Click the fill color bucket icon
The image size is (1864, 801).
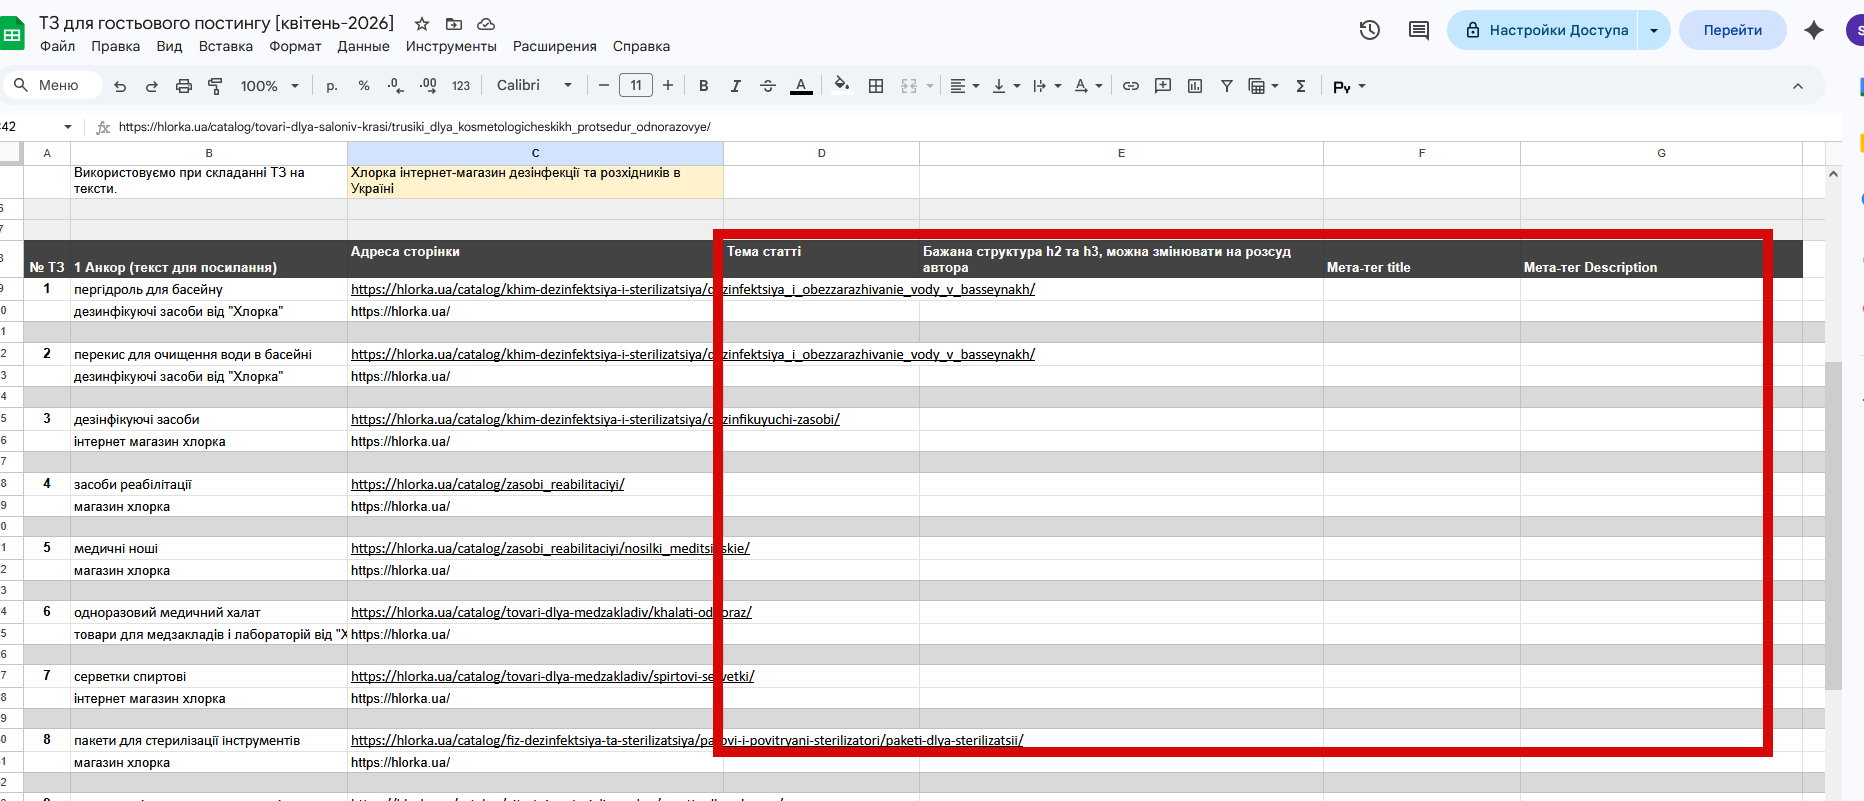[x=841, y=86]
